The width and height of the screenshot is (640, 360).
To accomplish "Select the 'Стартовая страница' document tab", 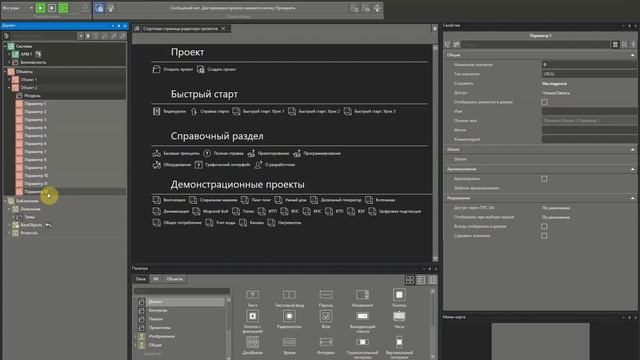I will [180, 29].
